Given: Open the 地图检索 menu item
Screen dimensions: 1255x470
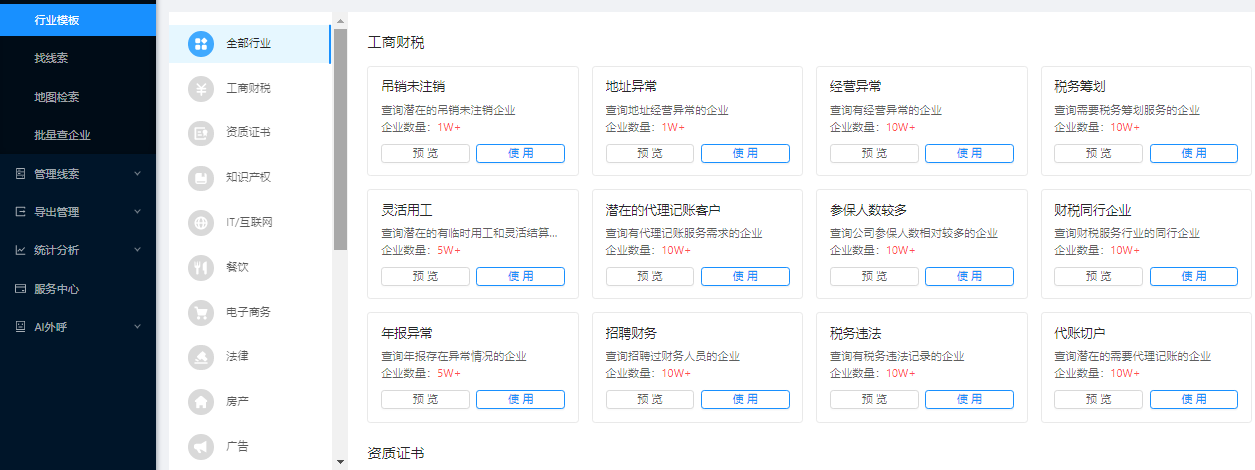Looking at the screenshot, I should tap(78, 97).
